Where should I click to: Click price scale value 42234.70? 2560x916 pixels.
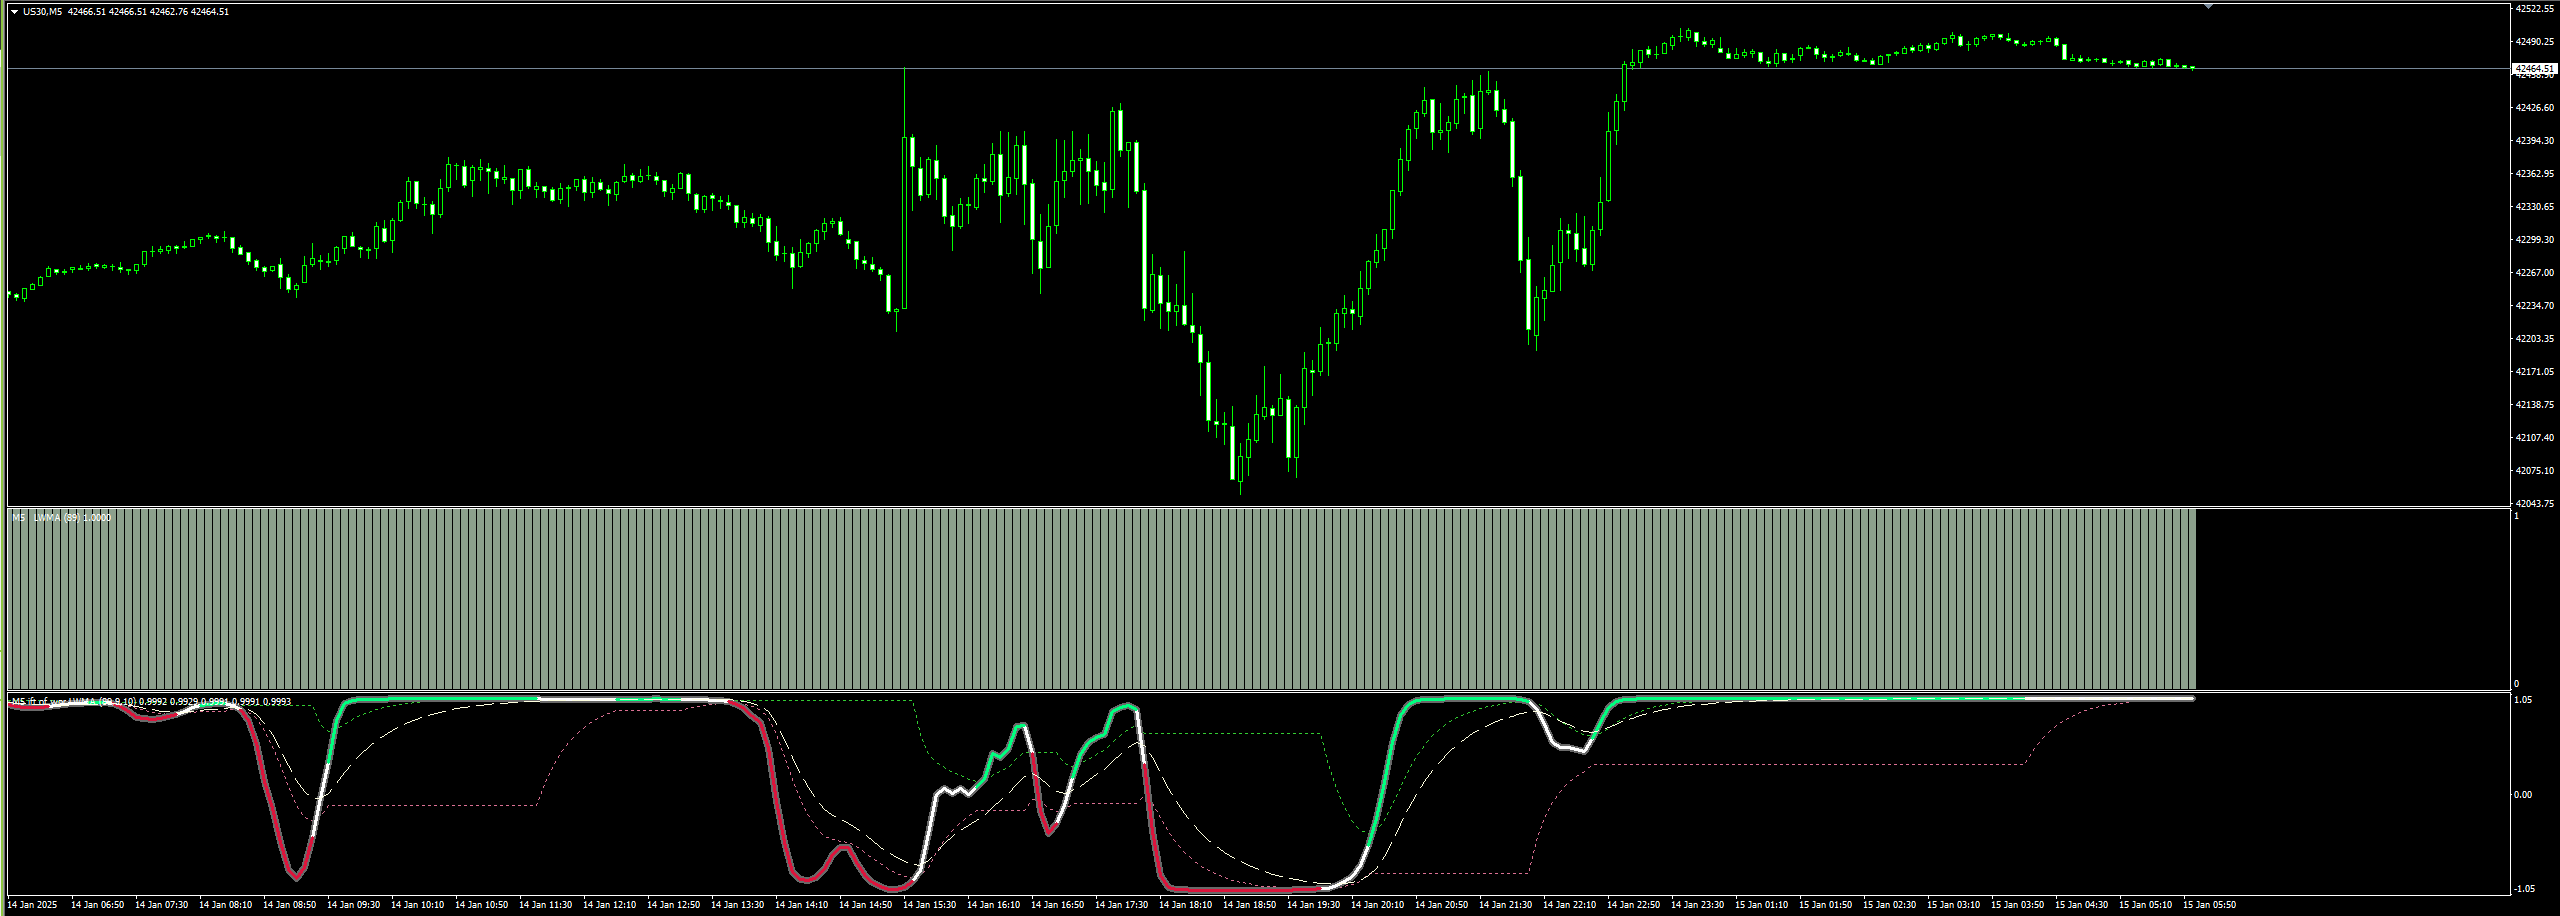tap(2535, 306)
